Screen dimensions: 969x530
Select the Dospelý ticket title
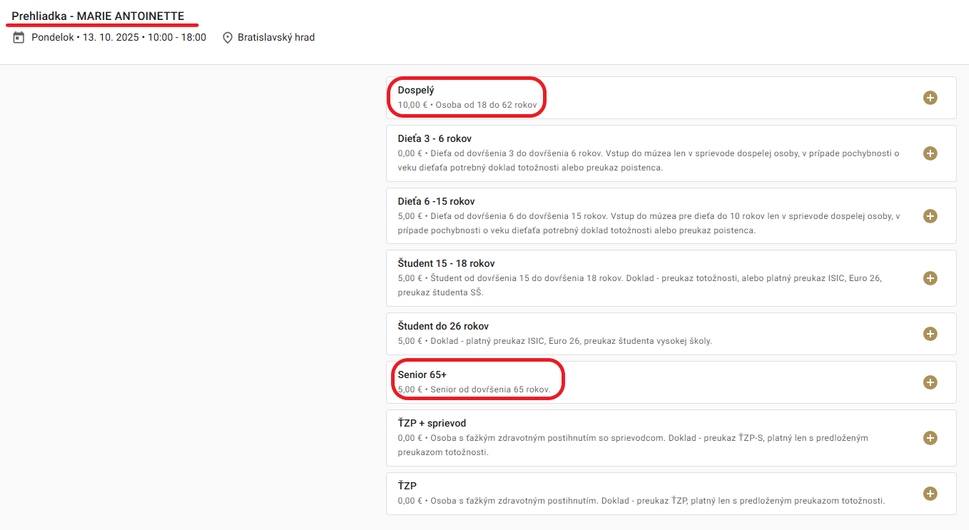pos(416,90)
